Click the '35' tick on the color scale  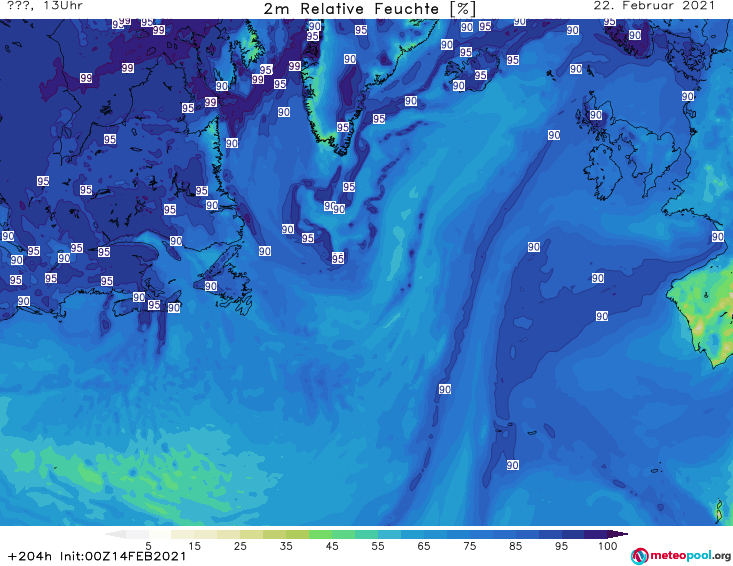tap(286, 545)
